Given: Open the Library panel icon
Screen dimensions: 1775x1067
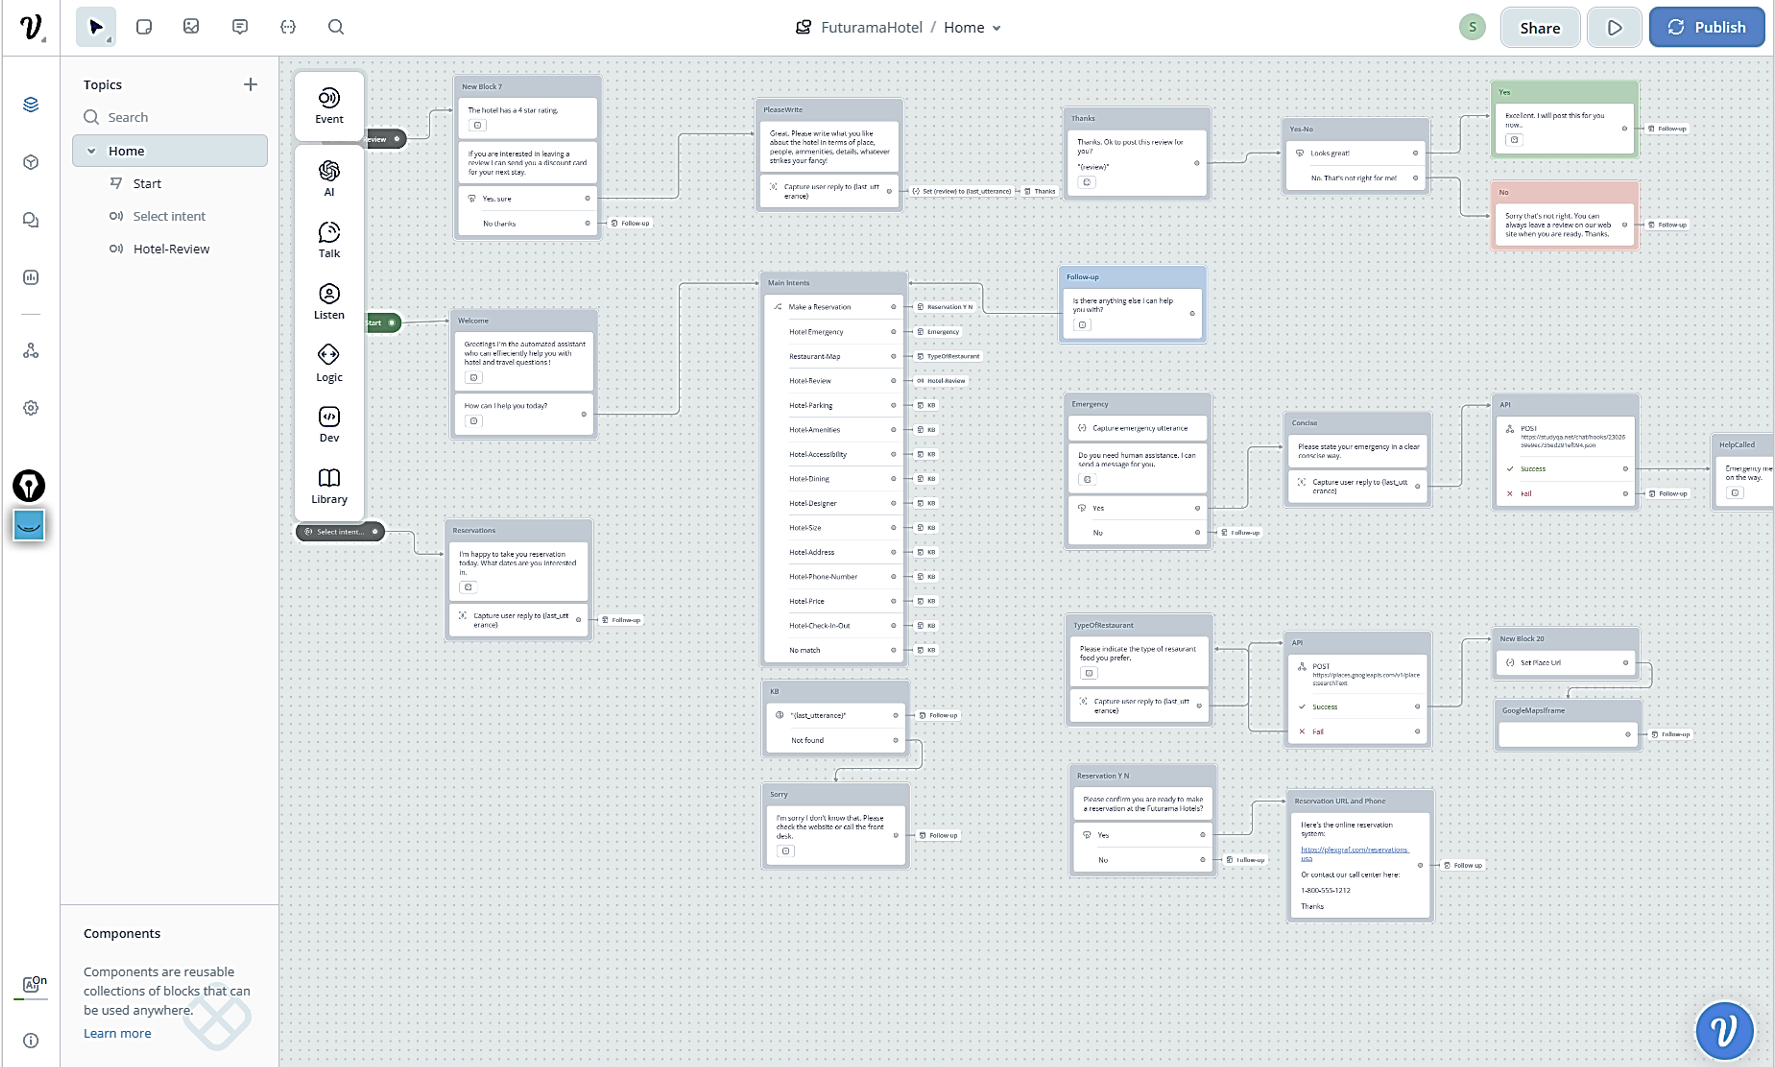Looking at the screenshot, I should click(x=329, y=486).
